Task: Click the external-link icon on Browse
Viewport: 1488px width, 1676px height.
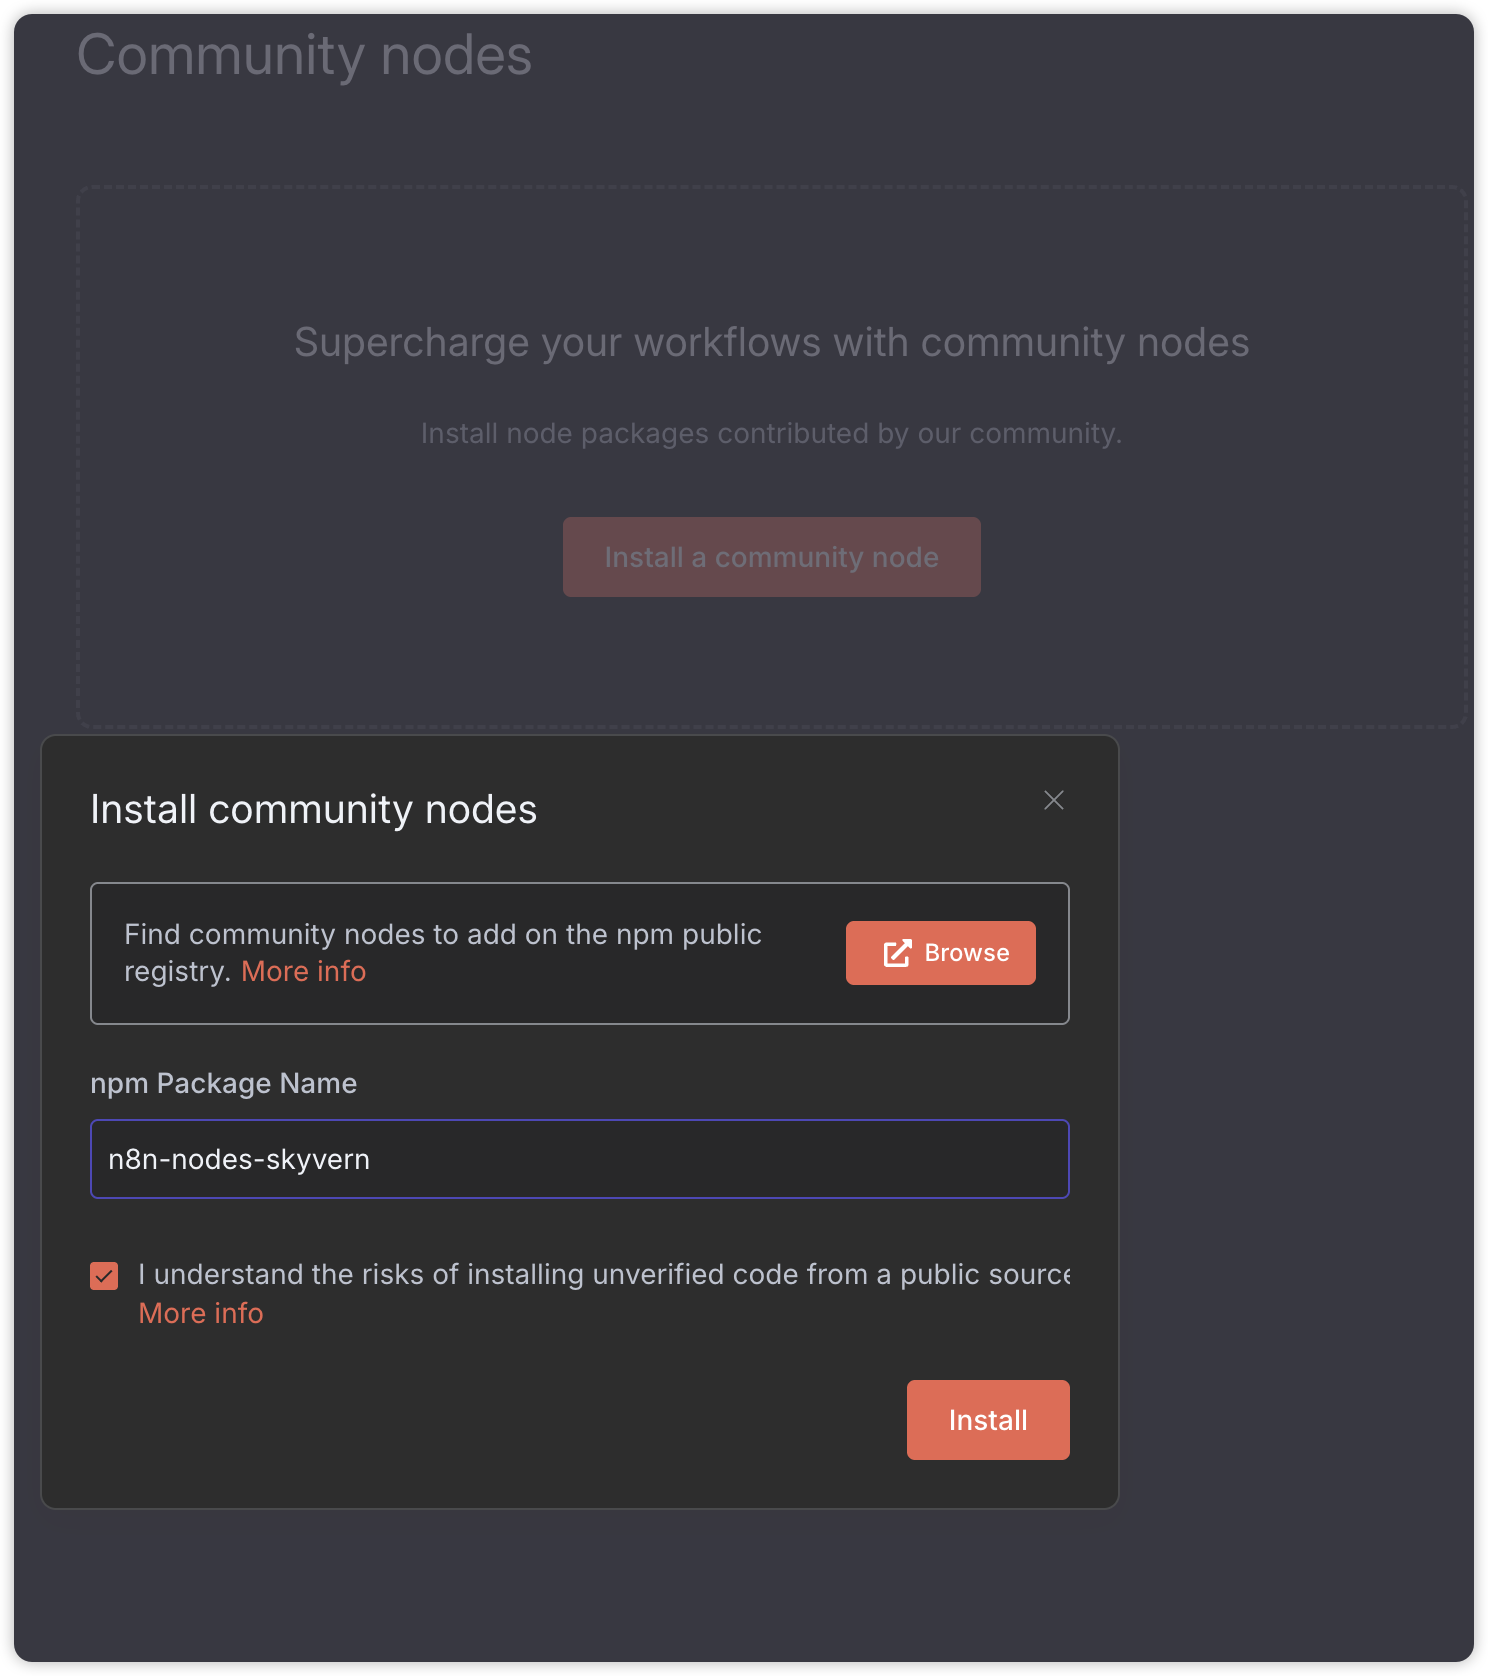Action: click(897, 953)
